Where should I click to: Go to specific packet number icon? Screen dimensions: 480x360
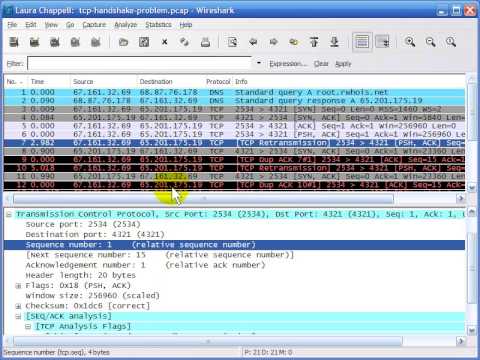(294, 42)
